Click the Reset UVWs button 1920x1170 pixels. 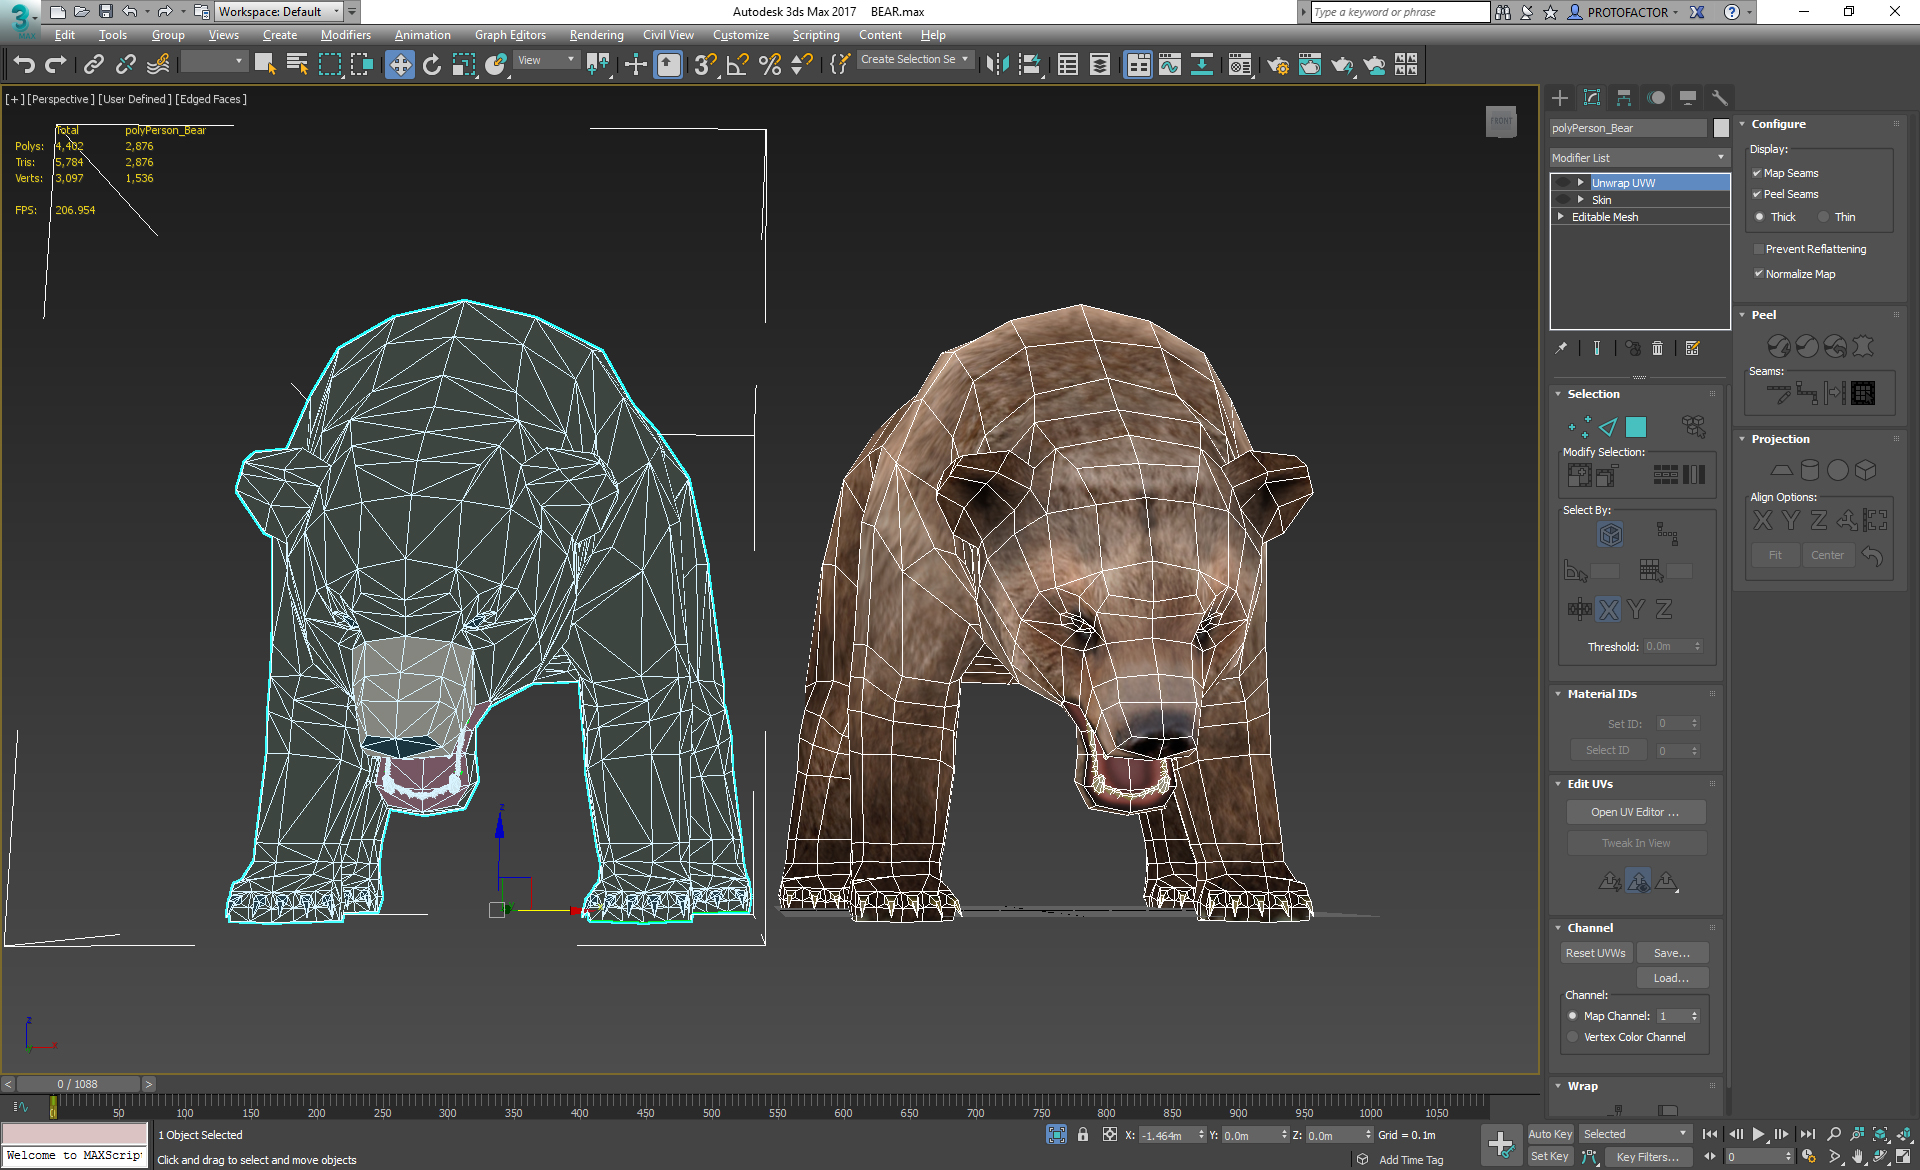[1596, 952]
